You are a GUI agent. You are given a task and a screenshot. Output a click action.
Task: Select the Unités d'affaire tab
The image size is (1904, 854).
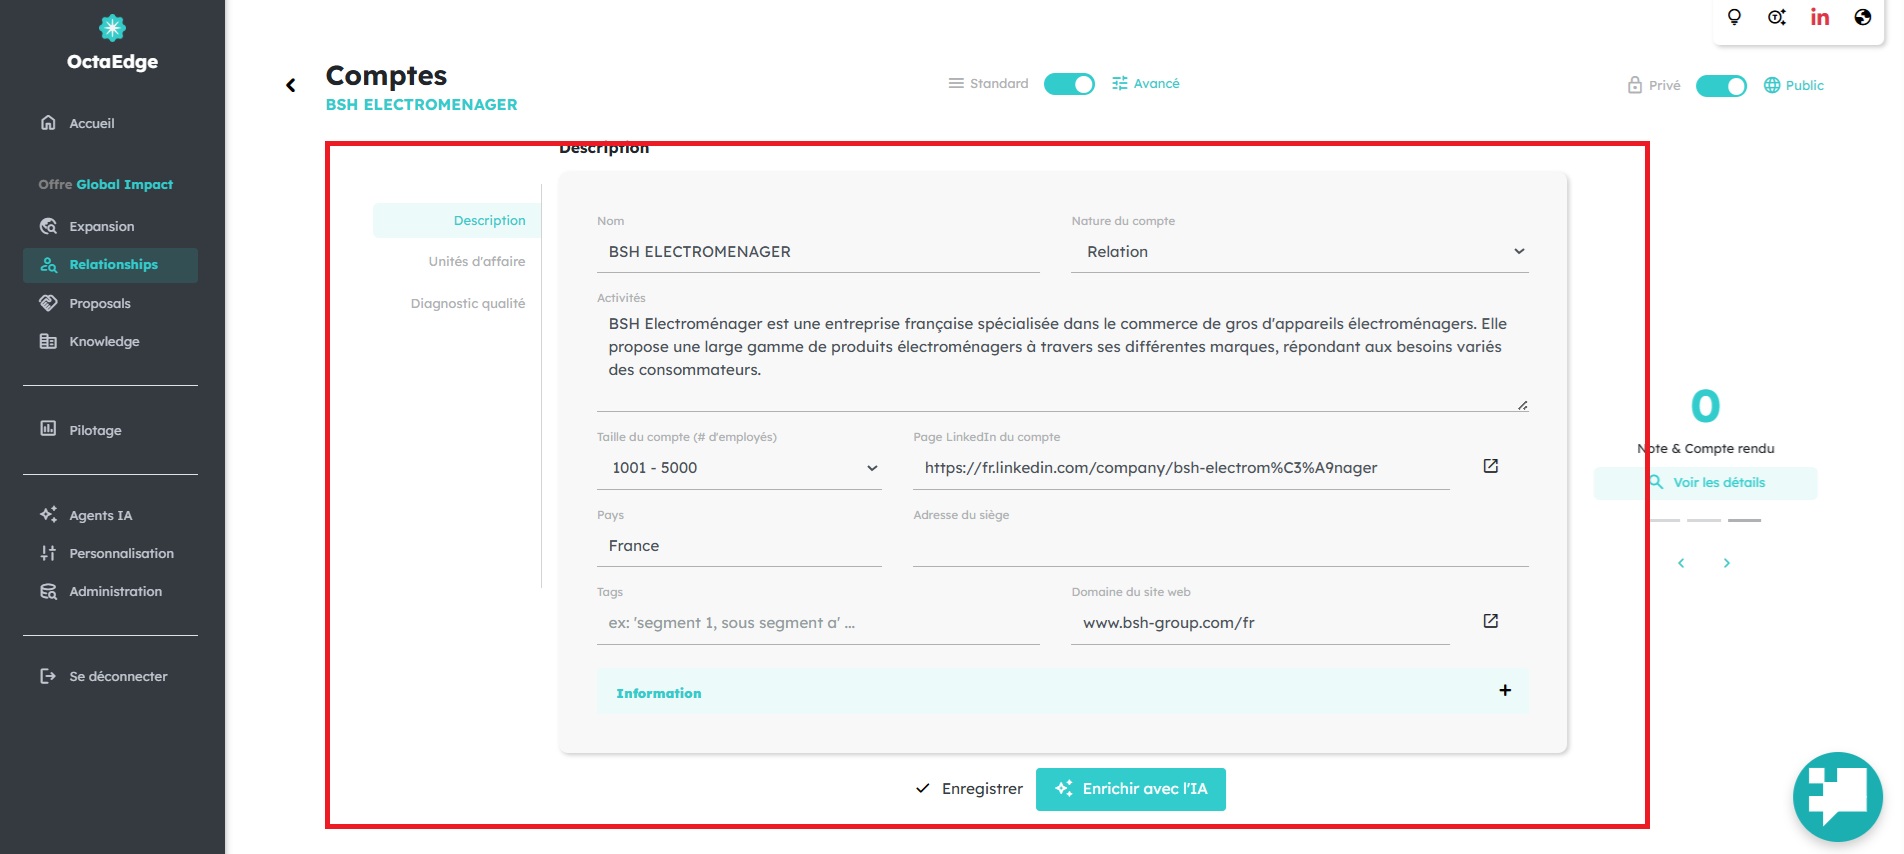click(x=457, y=261)
